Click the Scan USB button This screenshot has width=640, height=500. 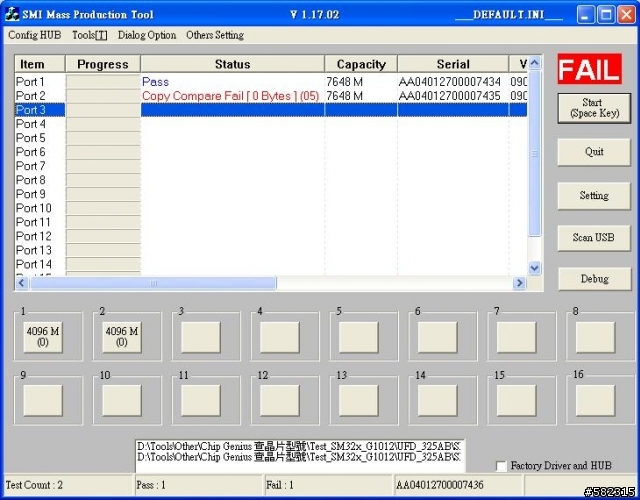(x=594, y=238)
